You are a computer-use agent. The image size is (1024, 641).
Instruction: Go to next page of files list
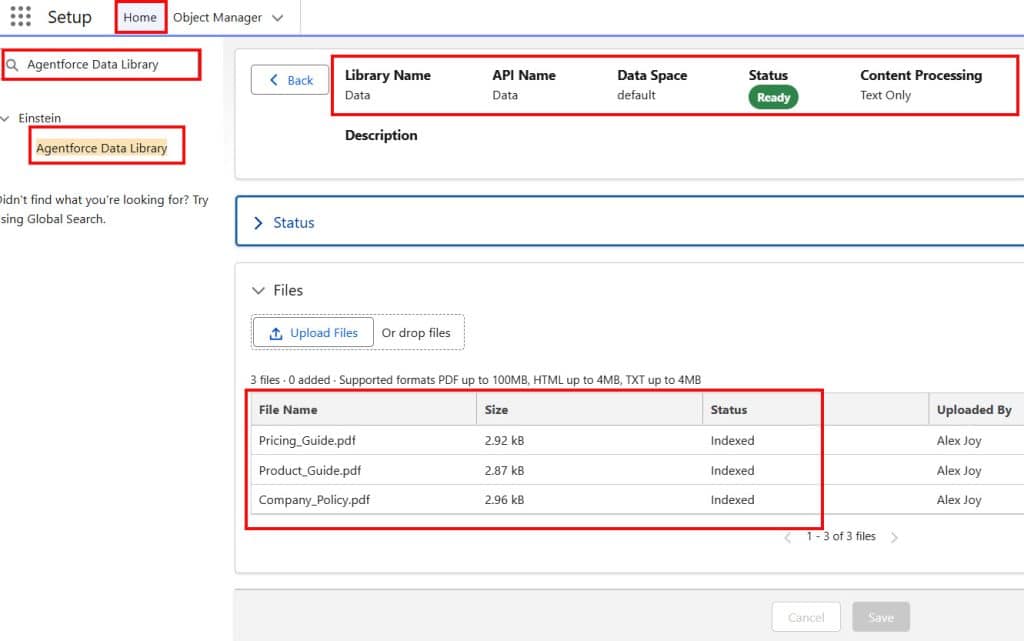point(894,537)
